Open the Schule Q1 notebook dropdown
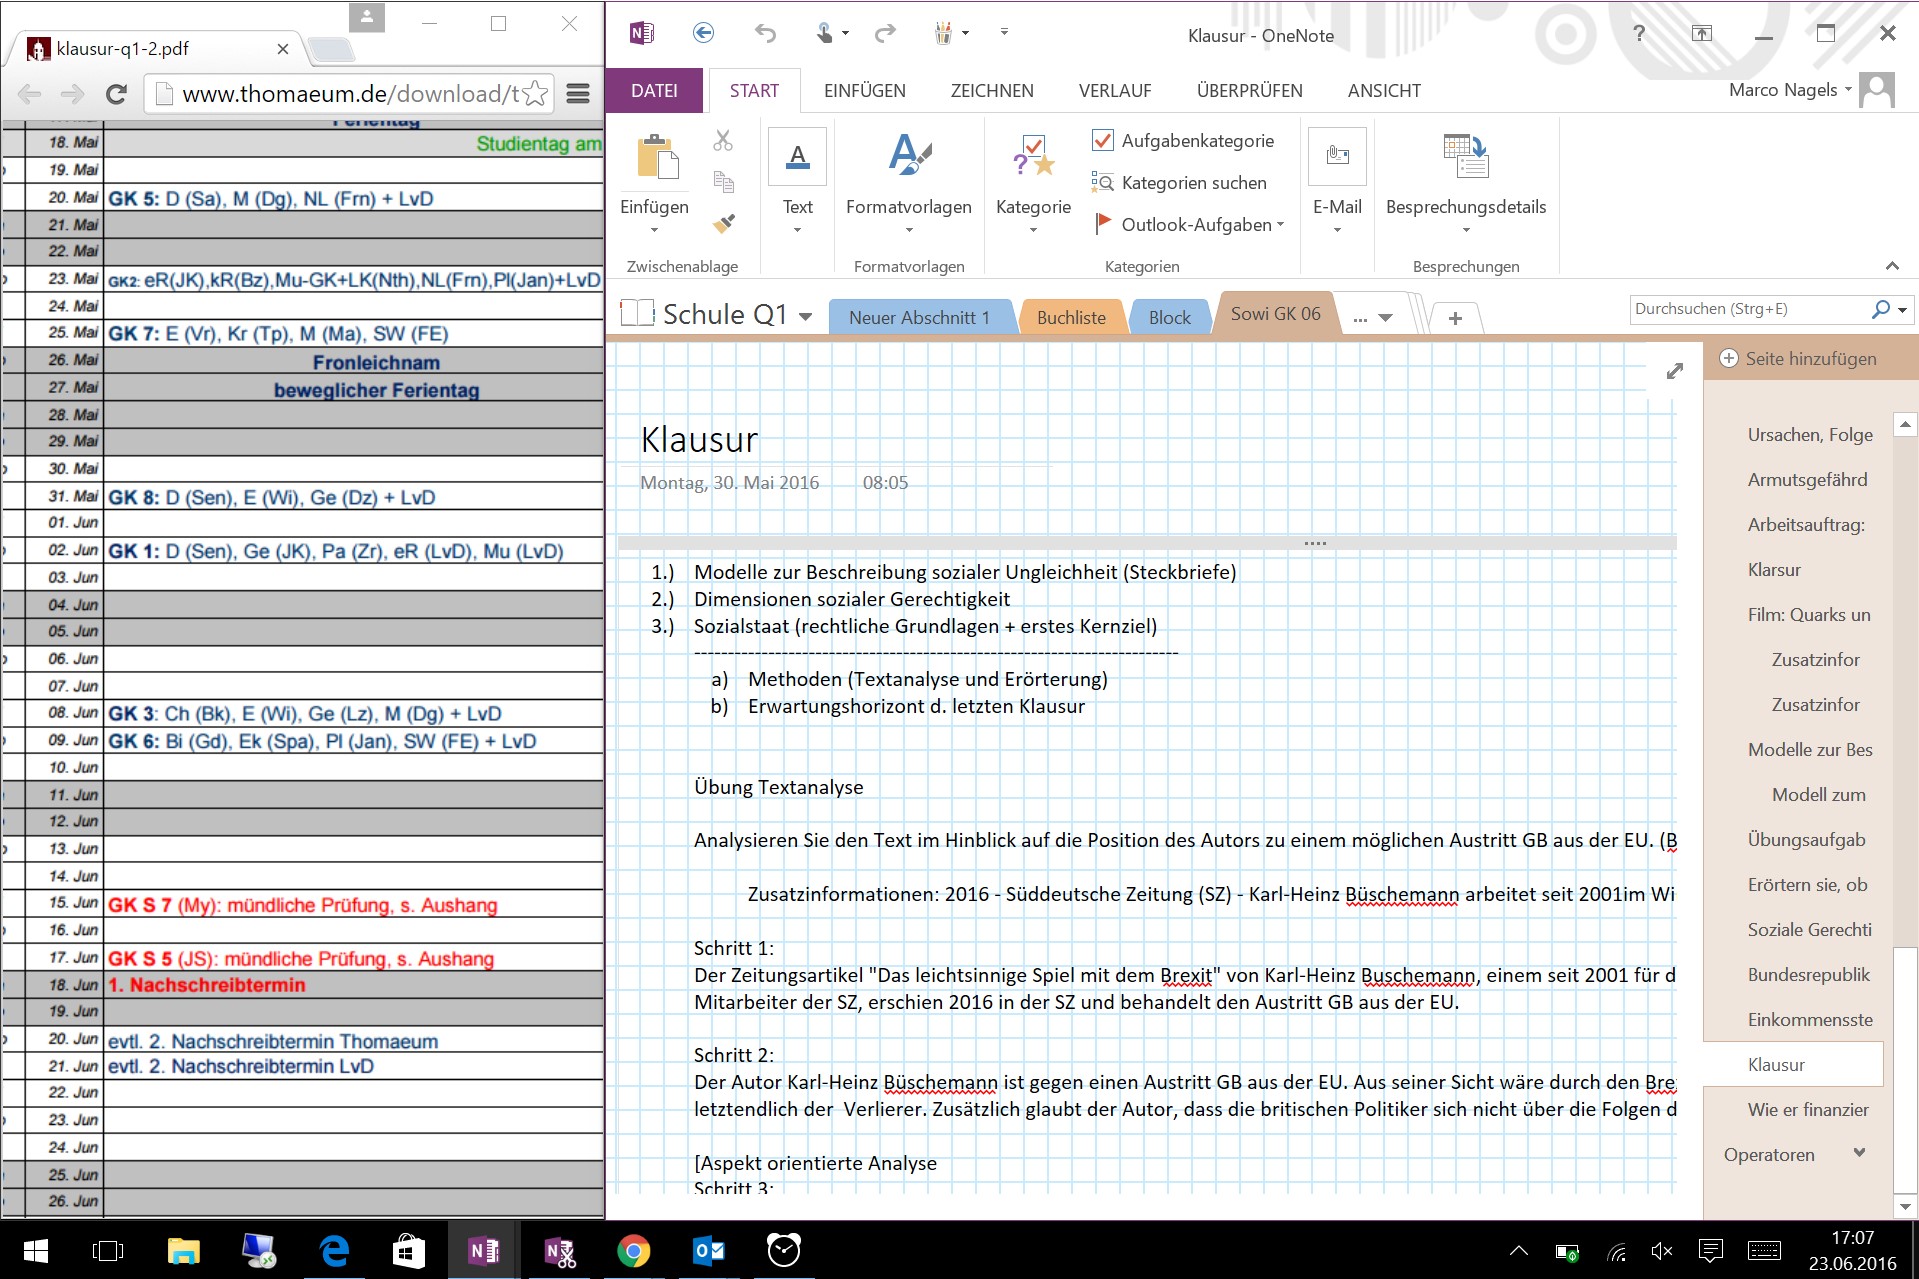1919x1279 pixels. pyautogui.click(x=806, y=317)
